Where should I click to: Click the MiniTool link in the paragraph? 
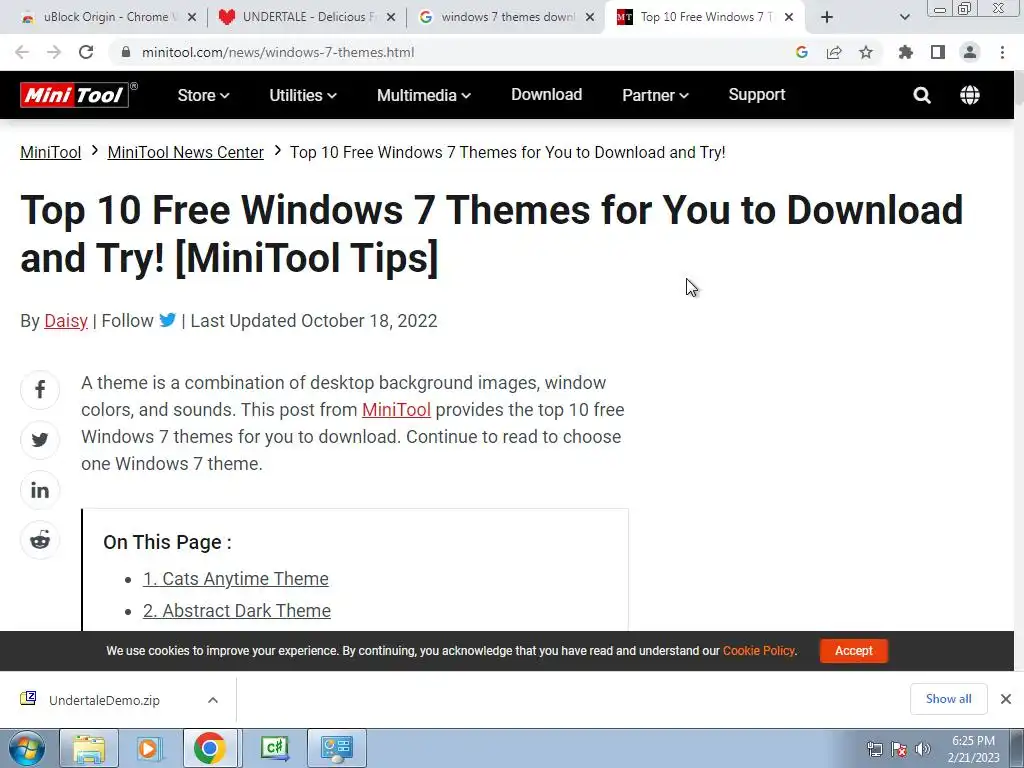tap(396, 409)
